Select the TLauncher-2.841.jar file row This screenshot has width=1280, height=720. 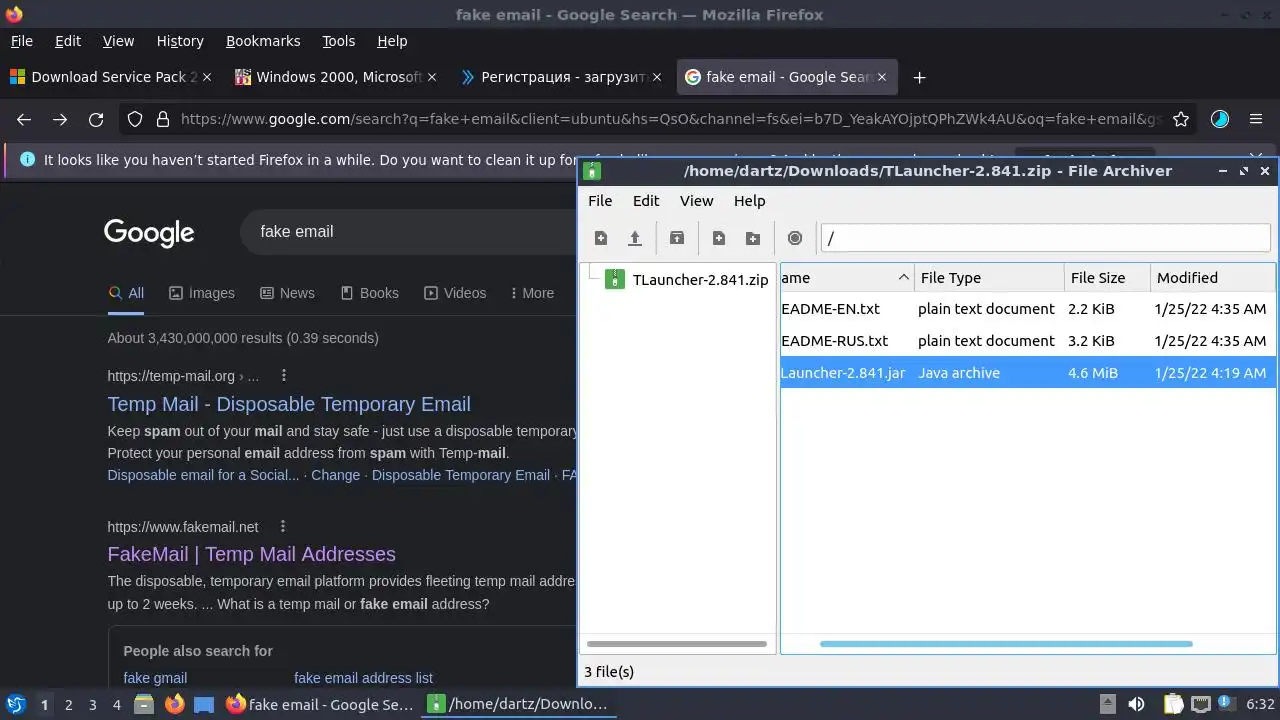[x=1027, y=373]
